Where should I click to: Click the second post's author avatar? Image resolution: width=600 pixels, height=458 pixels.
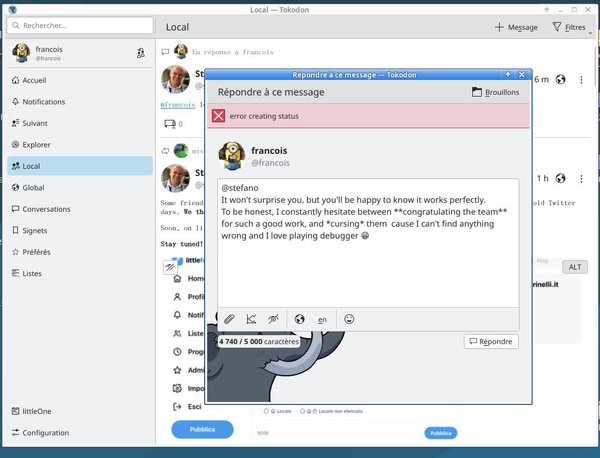point(175,178)
